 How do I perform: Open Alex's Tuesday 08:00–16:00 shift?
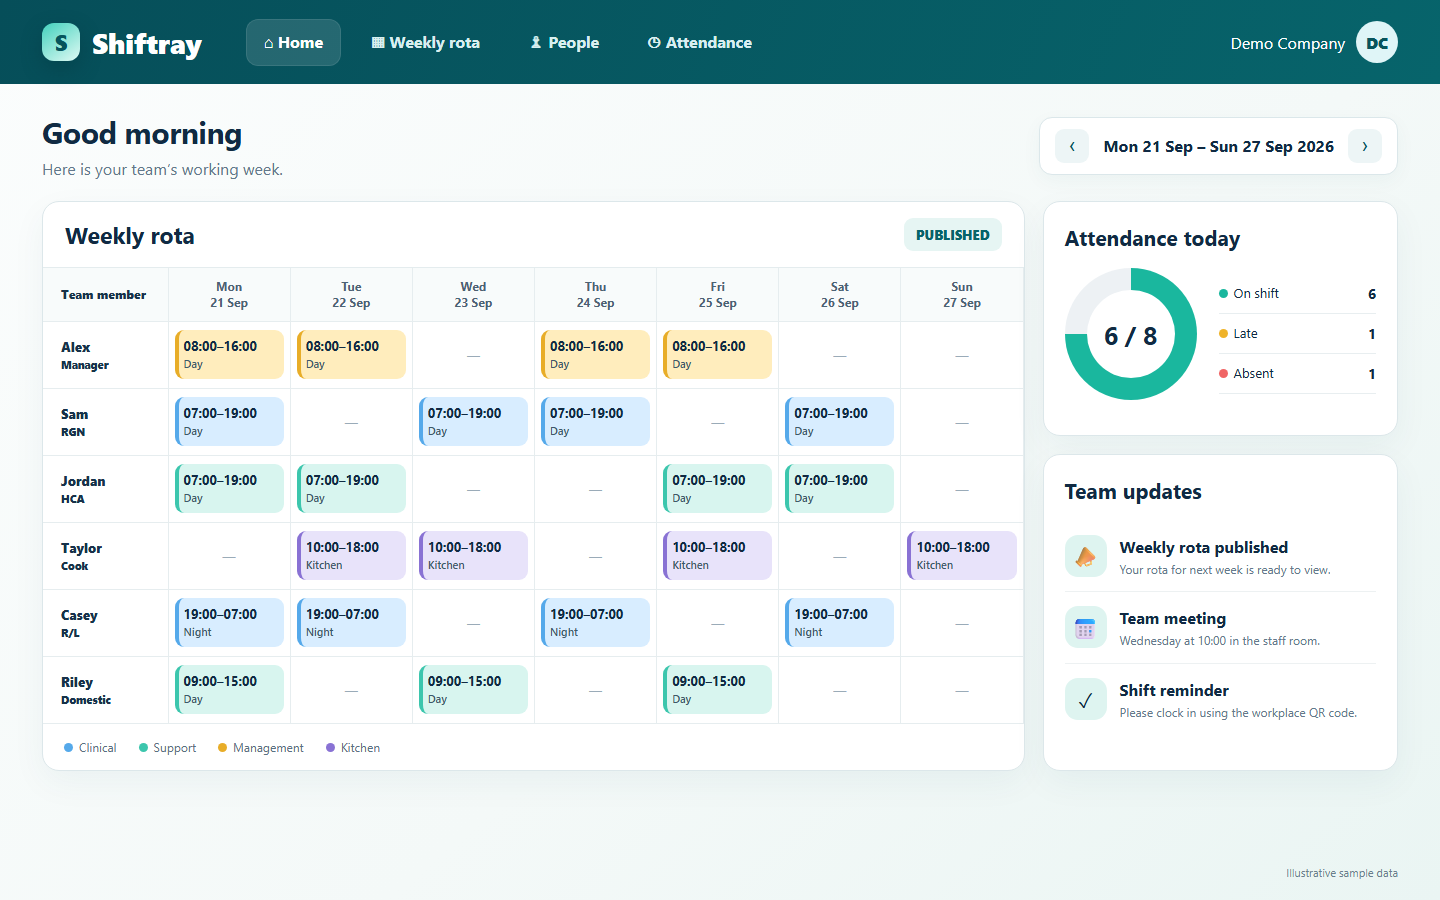351,355
